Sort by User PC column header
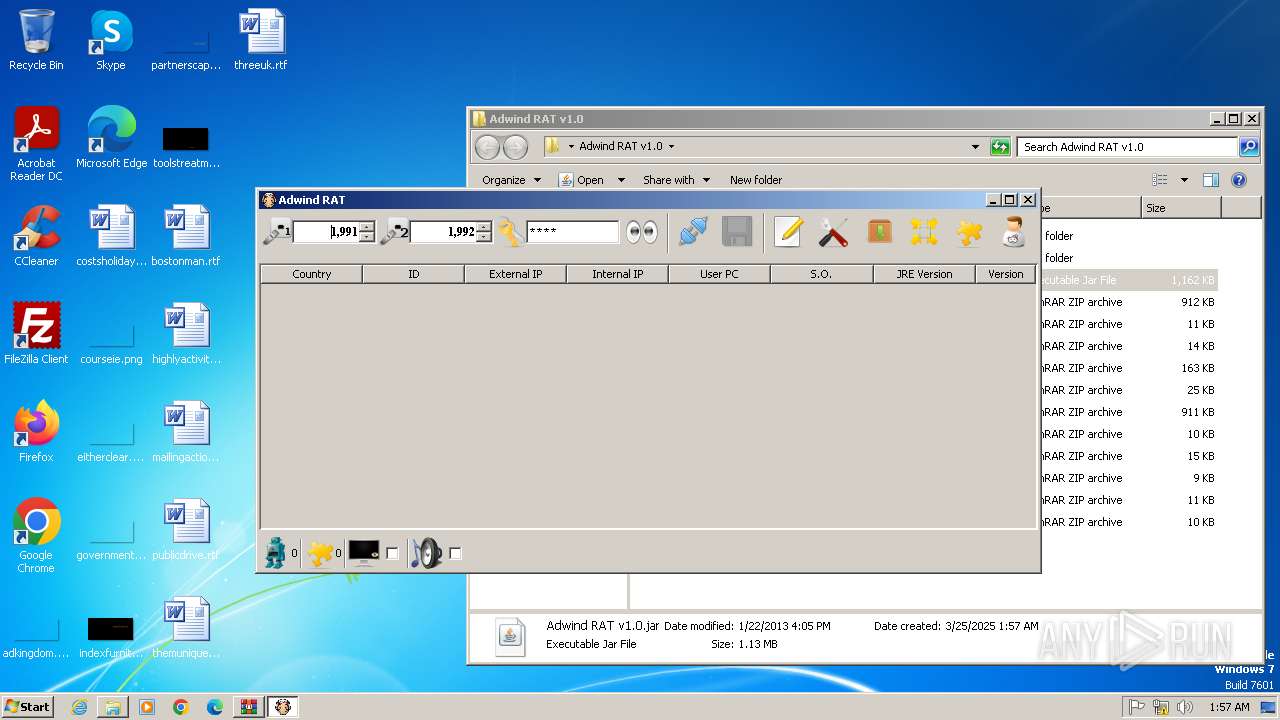The width and height of the screenshot is (1280, 720). (720, 274)
